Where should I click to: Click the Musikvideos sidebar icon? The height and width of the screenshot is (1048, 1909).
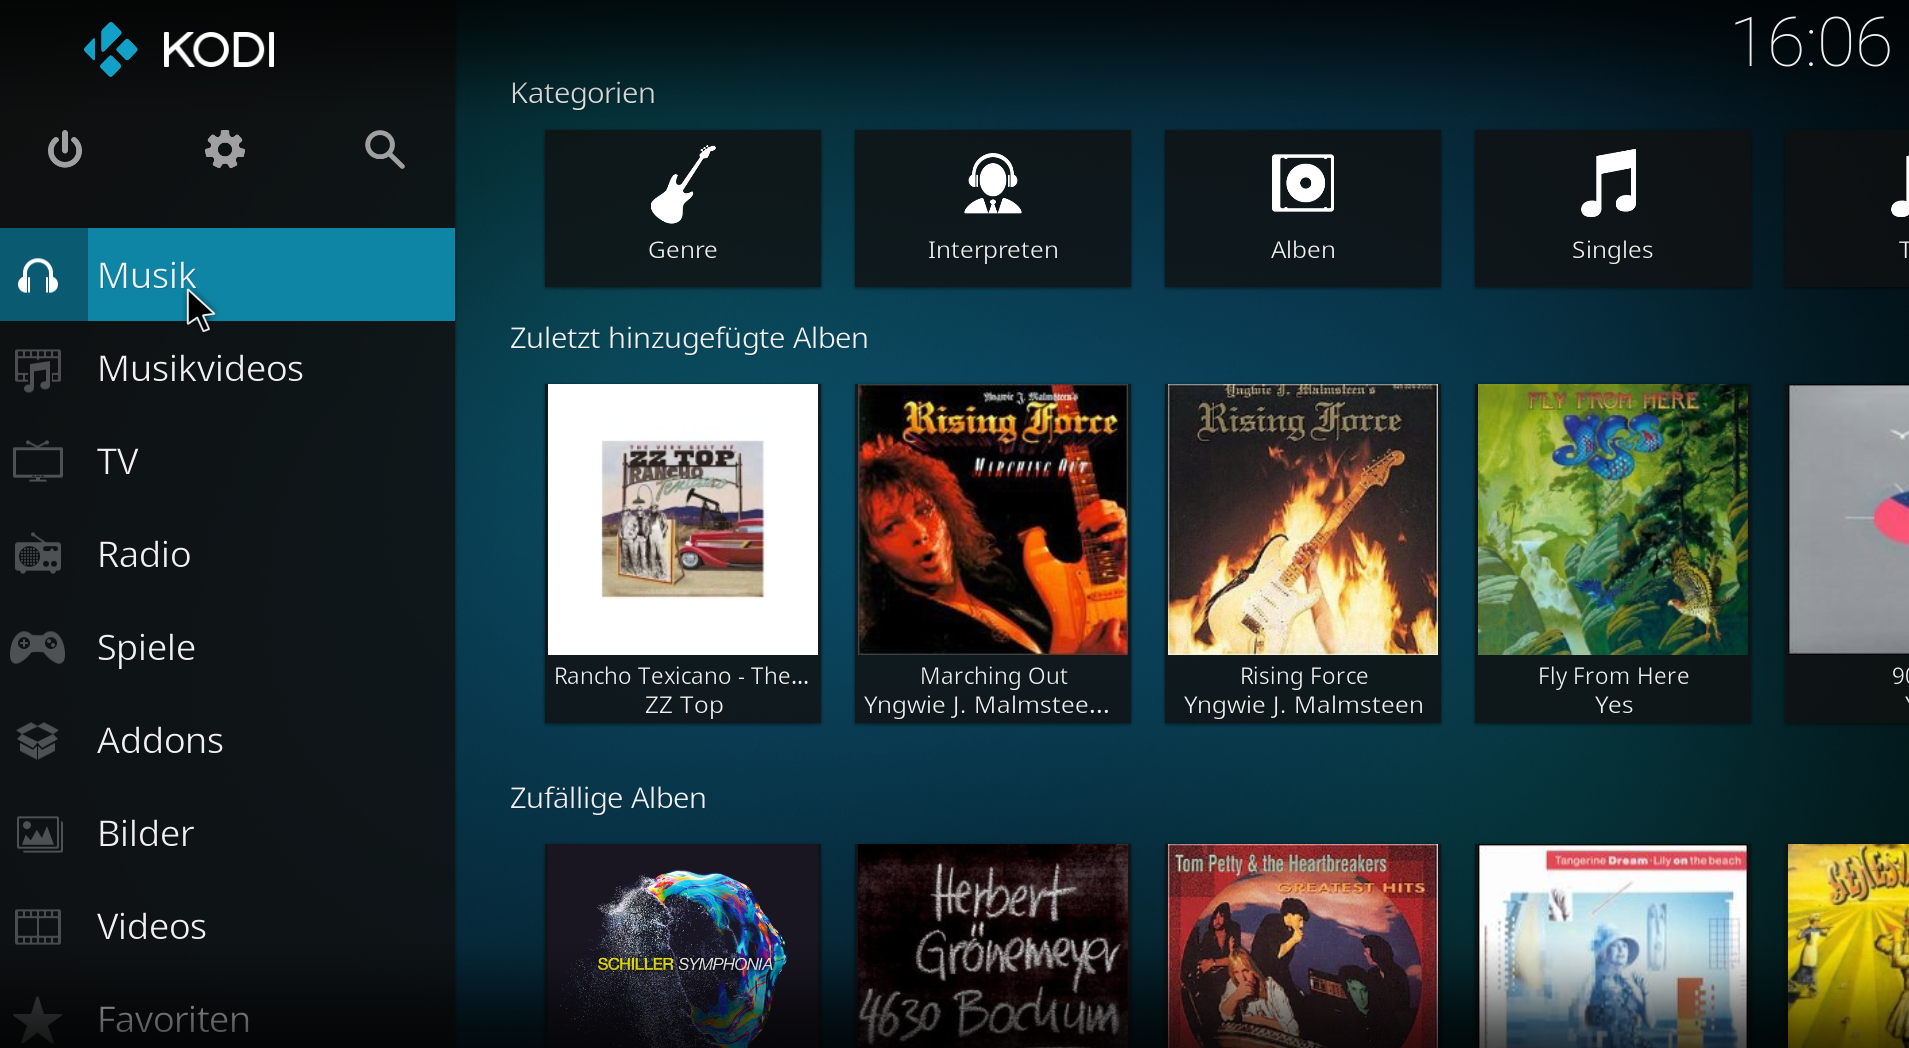coord(38,369)
